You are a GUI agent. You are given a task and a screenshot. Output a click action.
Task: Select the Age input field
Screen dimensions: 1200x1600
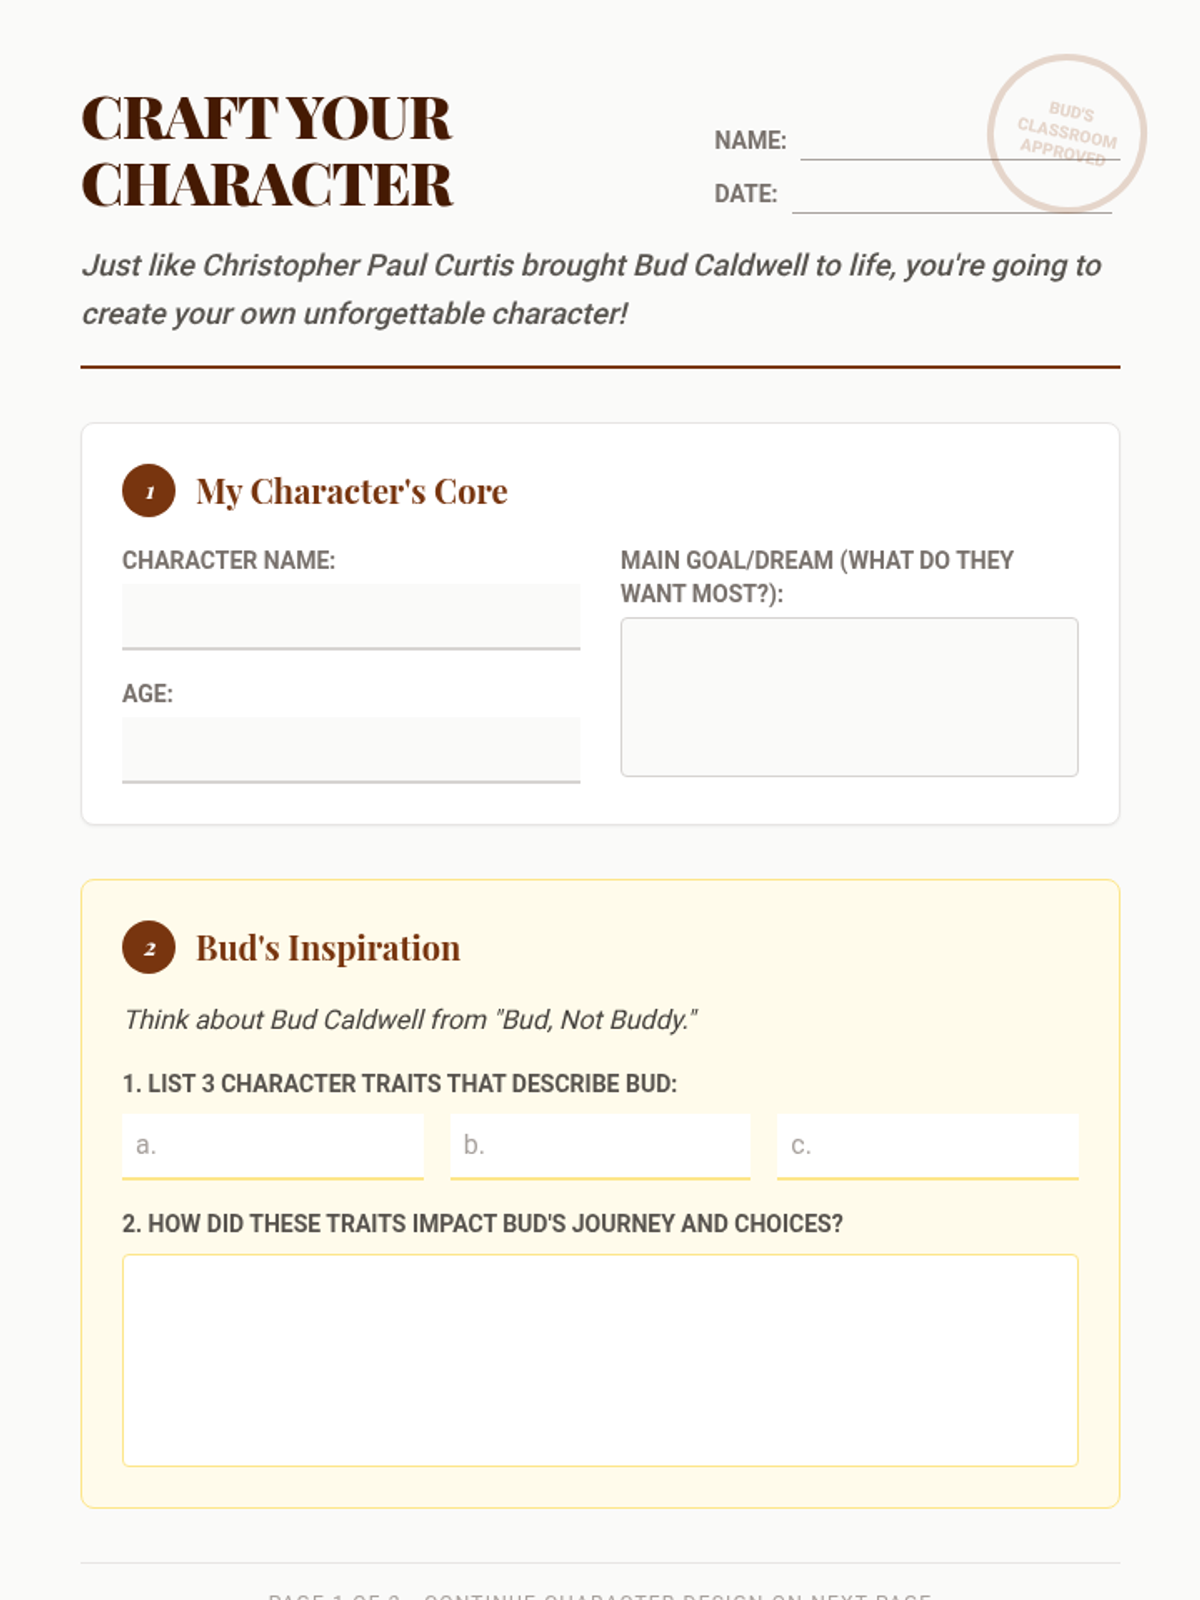coord(351,750)
